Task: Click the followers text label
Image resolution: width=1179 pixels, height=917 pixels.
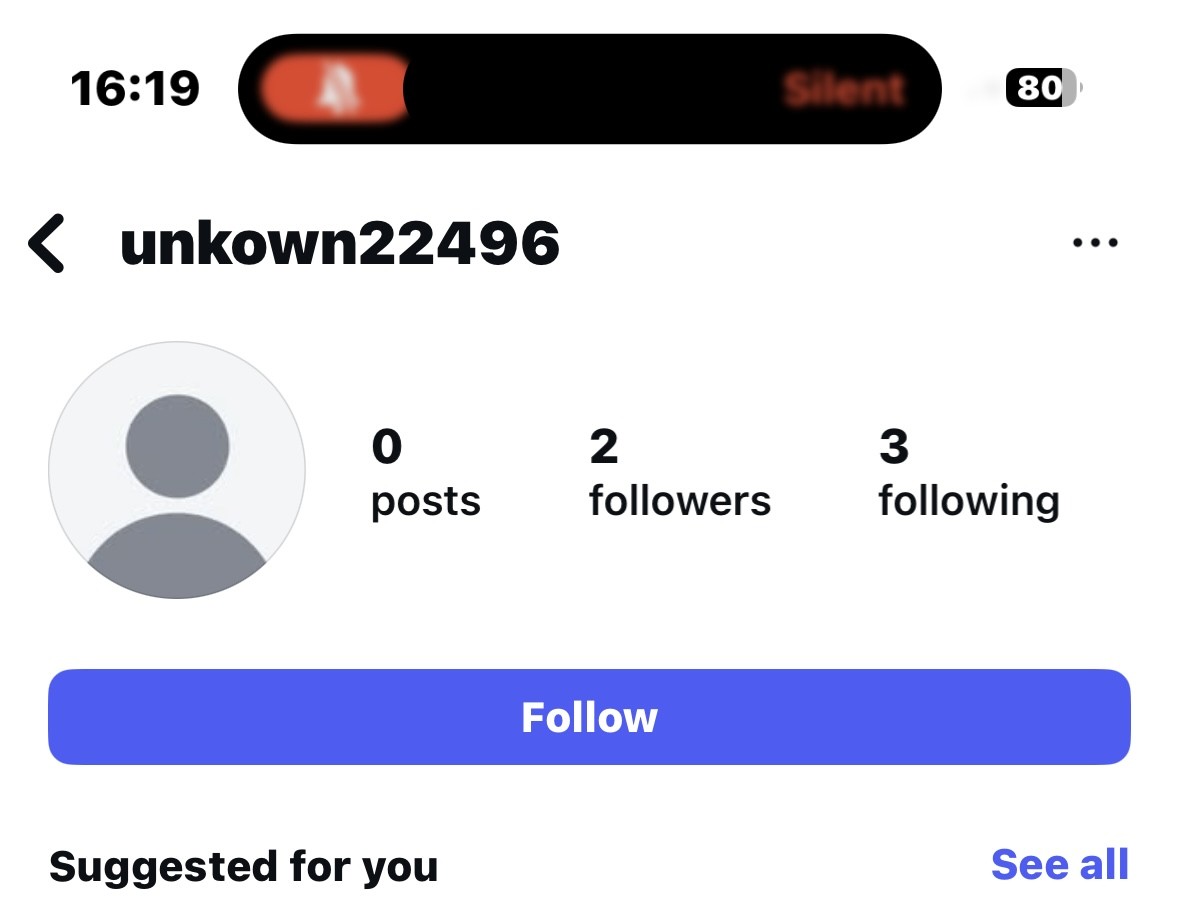Action: click(x=680, y=501)
